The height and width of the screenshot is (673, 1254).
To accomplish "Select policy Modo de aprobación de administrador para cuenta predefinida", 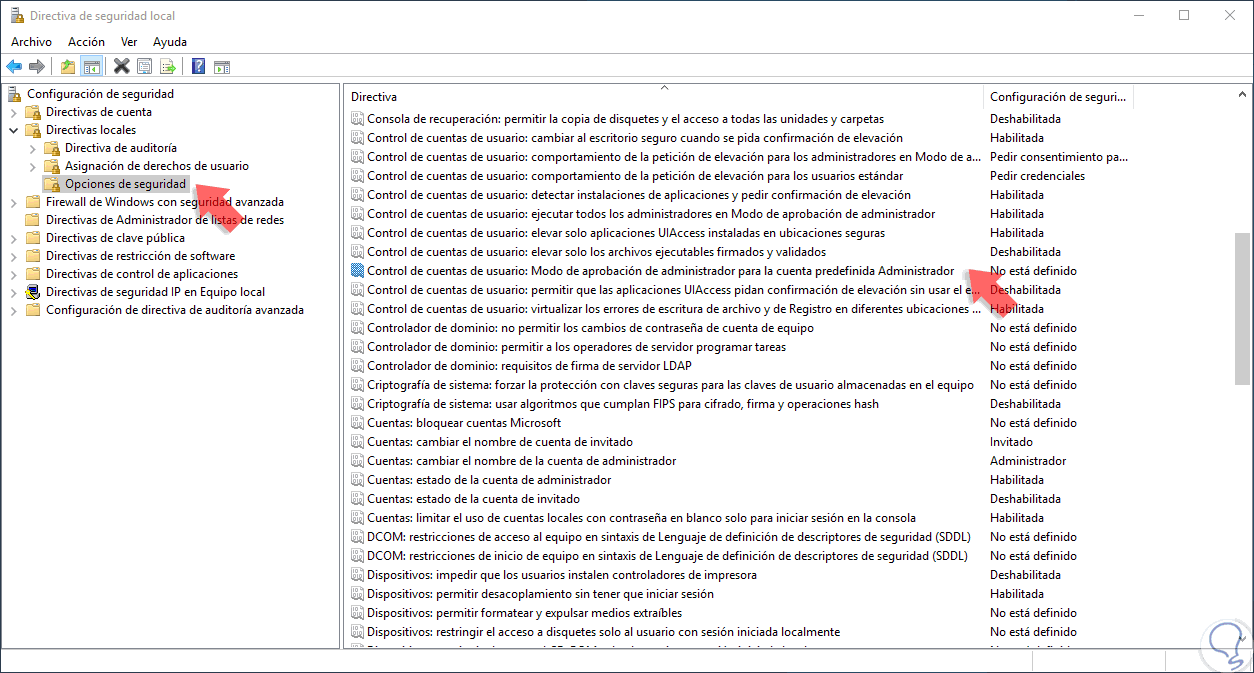I will (661, 271).
